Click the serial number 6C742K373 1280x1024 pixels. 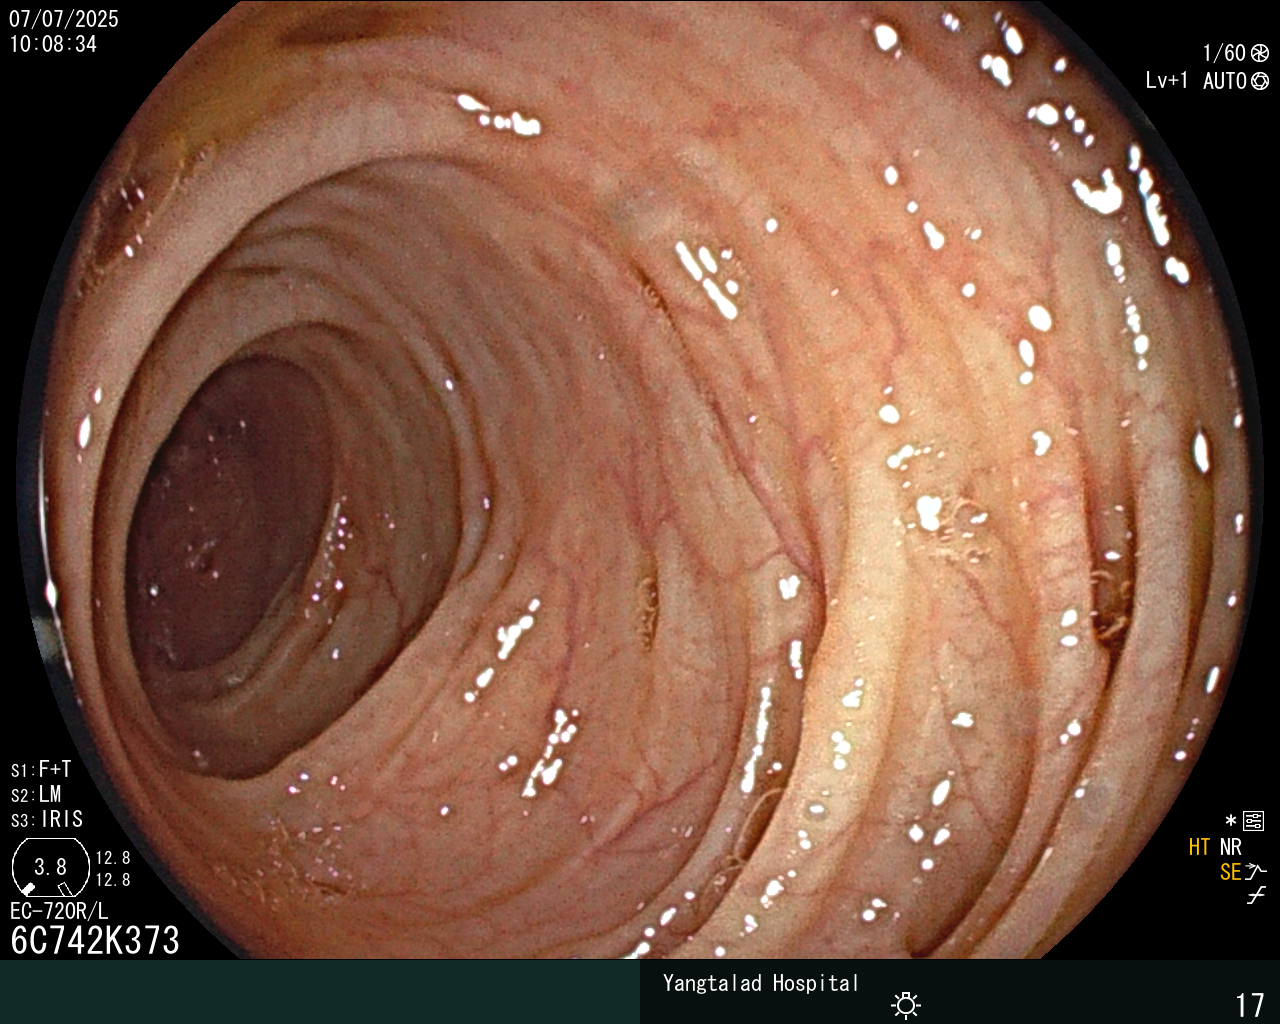coord(95,940)
